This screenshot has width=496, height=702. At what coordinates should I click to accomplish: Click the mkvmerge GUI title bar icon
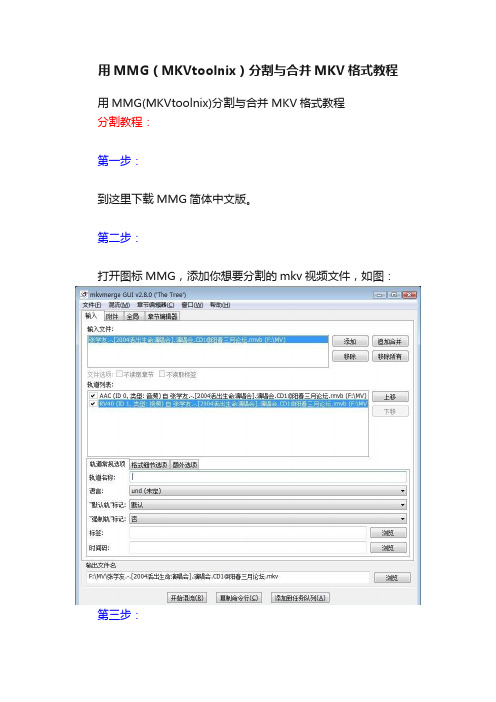[84, 295]
